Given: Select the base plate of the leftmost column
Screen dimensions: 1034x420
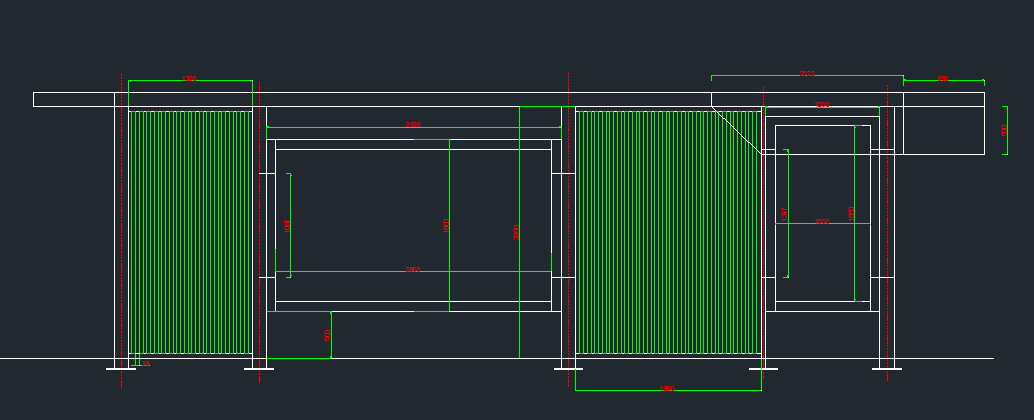Looking at the screenshot, I should (121, 369).
